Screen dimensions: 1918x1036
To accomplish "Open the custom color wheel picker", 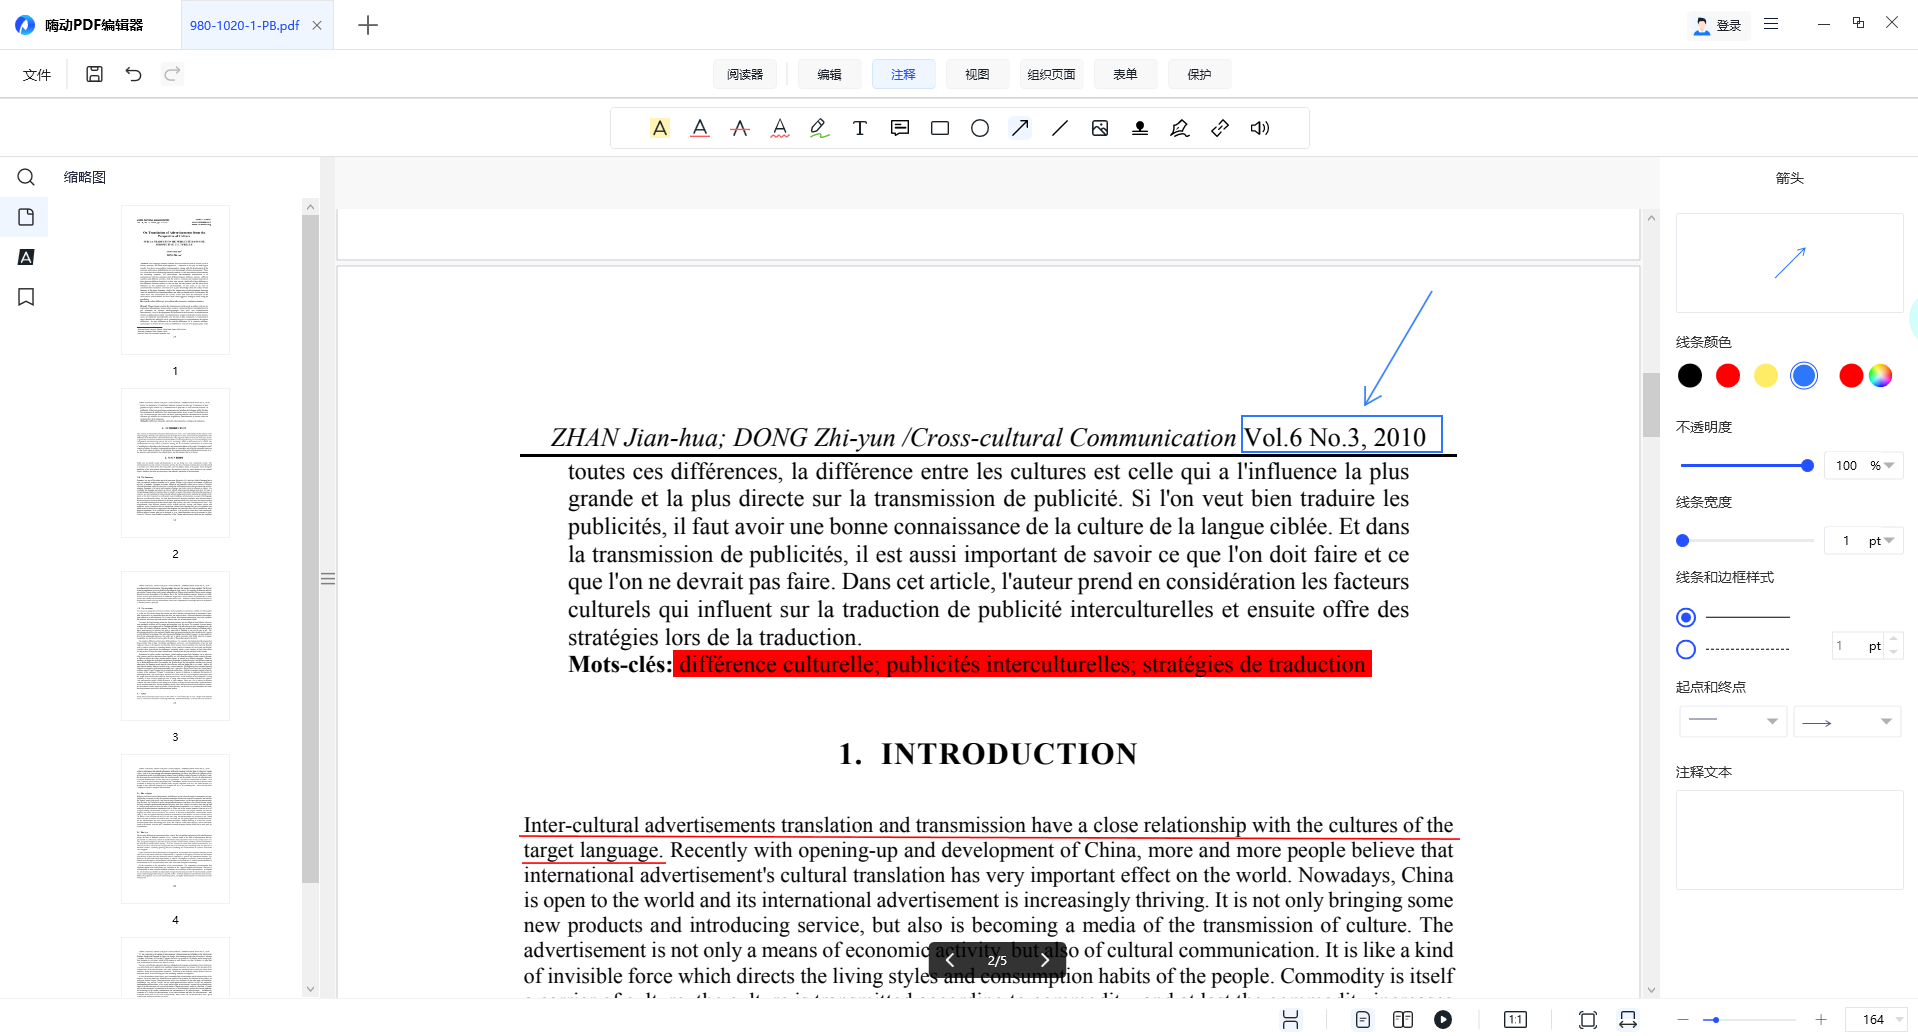I will (x=1880, y=375).
